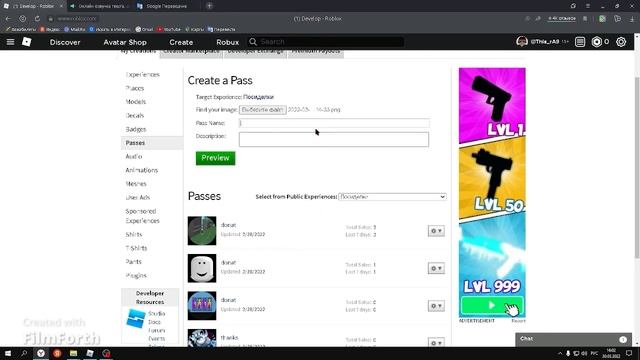Open Roblox Studio icon in taskbar
Image resolution: width=640 pixels, height=360 pixels.
click(x=90, y=353)
